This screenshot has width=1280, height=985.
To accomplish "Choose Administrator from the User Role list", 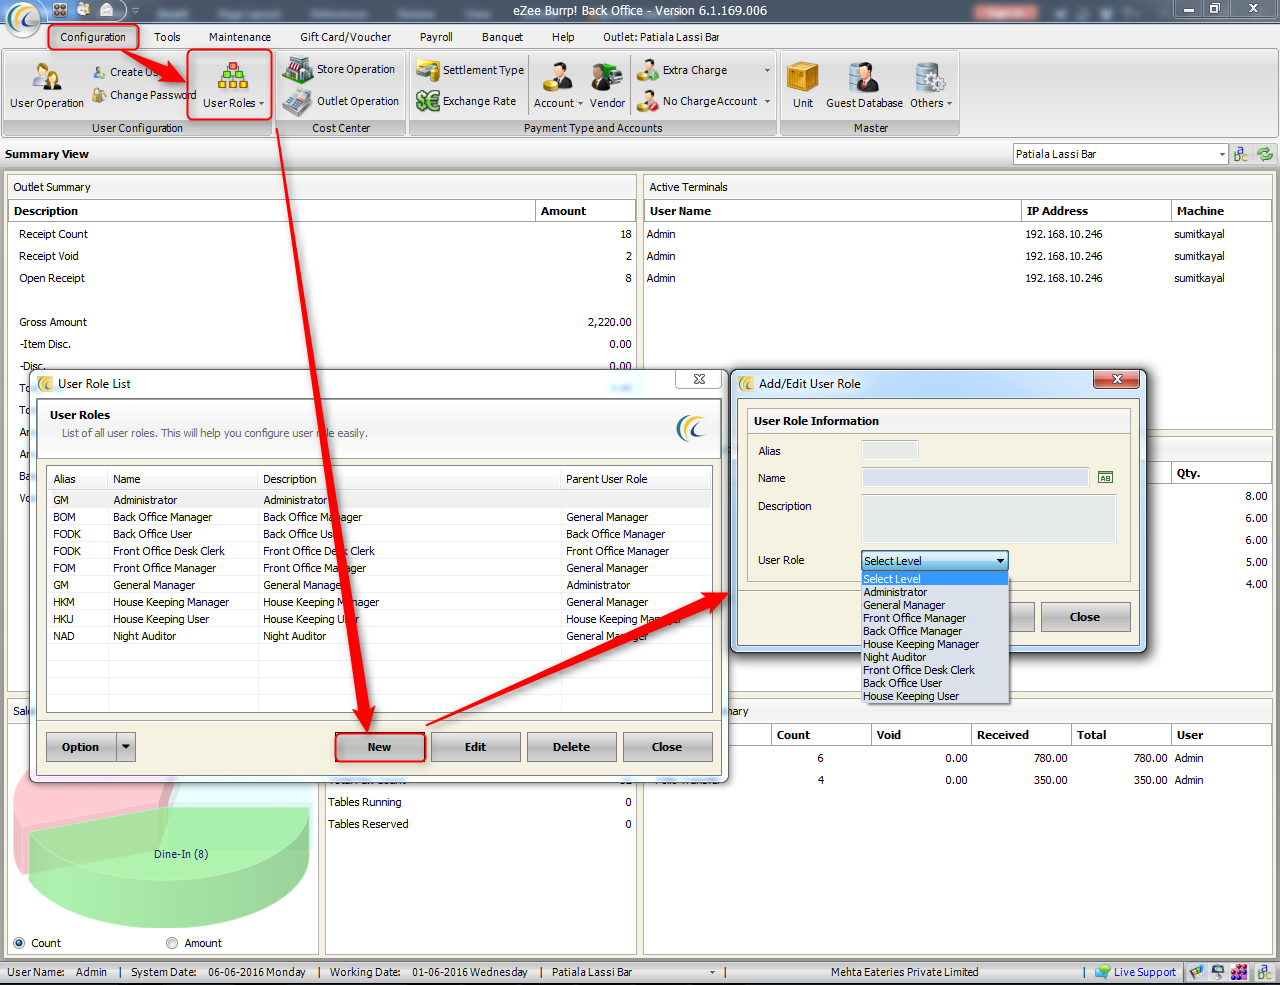I will [x=935, y=592].
